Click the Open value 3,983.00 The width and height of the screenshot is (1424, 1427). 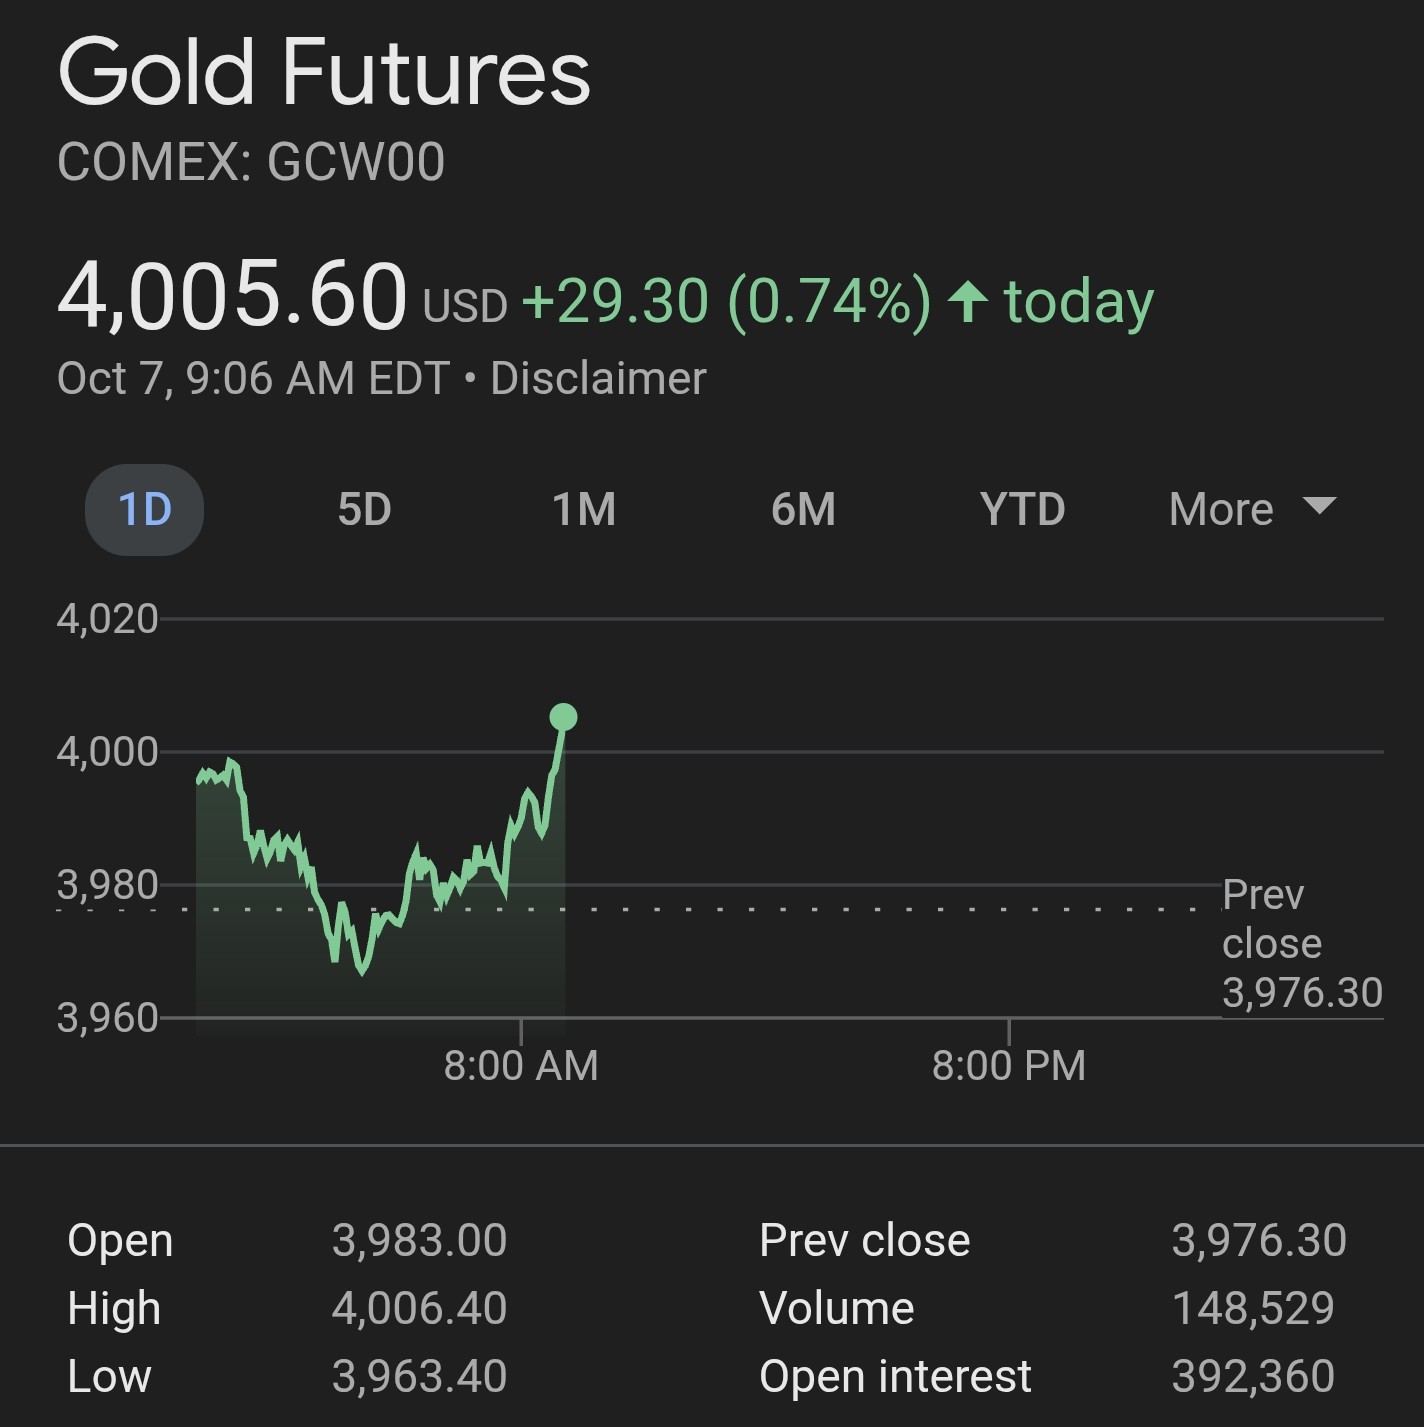click(419, 1241)
